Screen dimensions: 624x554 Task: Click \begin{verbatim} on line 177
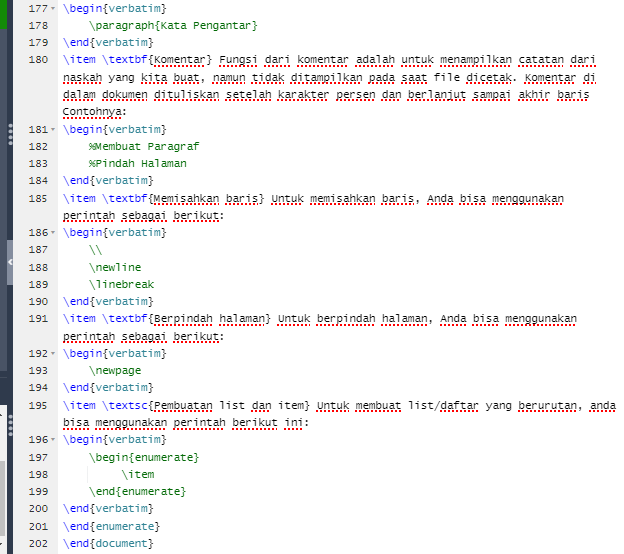click(x=115, y=8)
